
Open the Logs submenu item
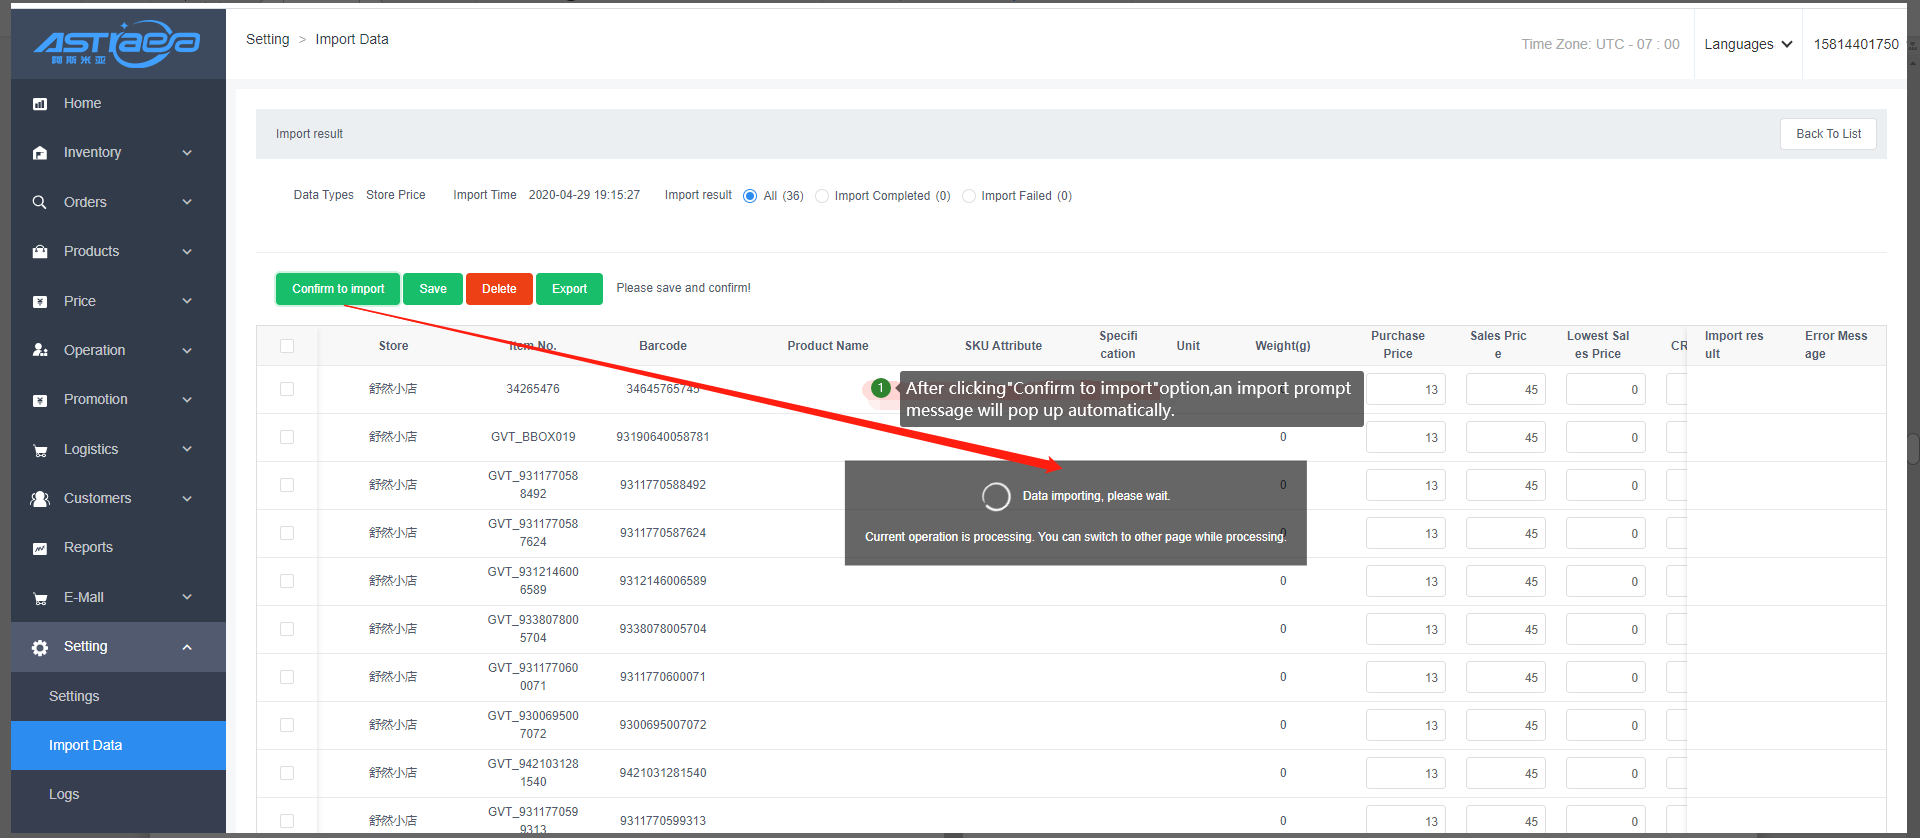64,794
